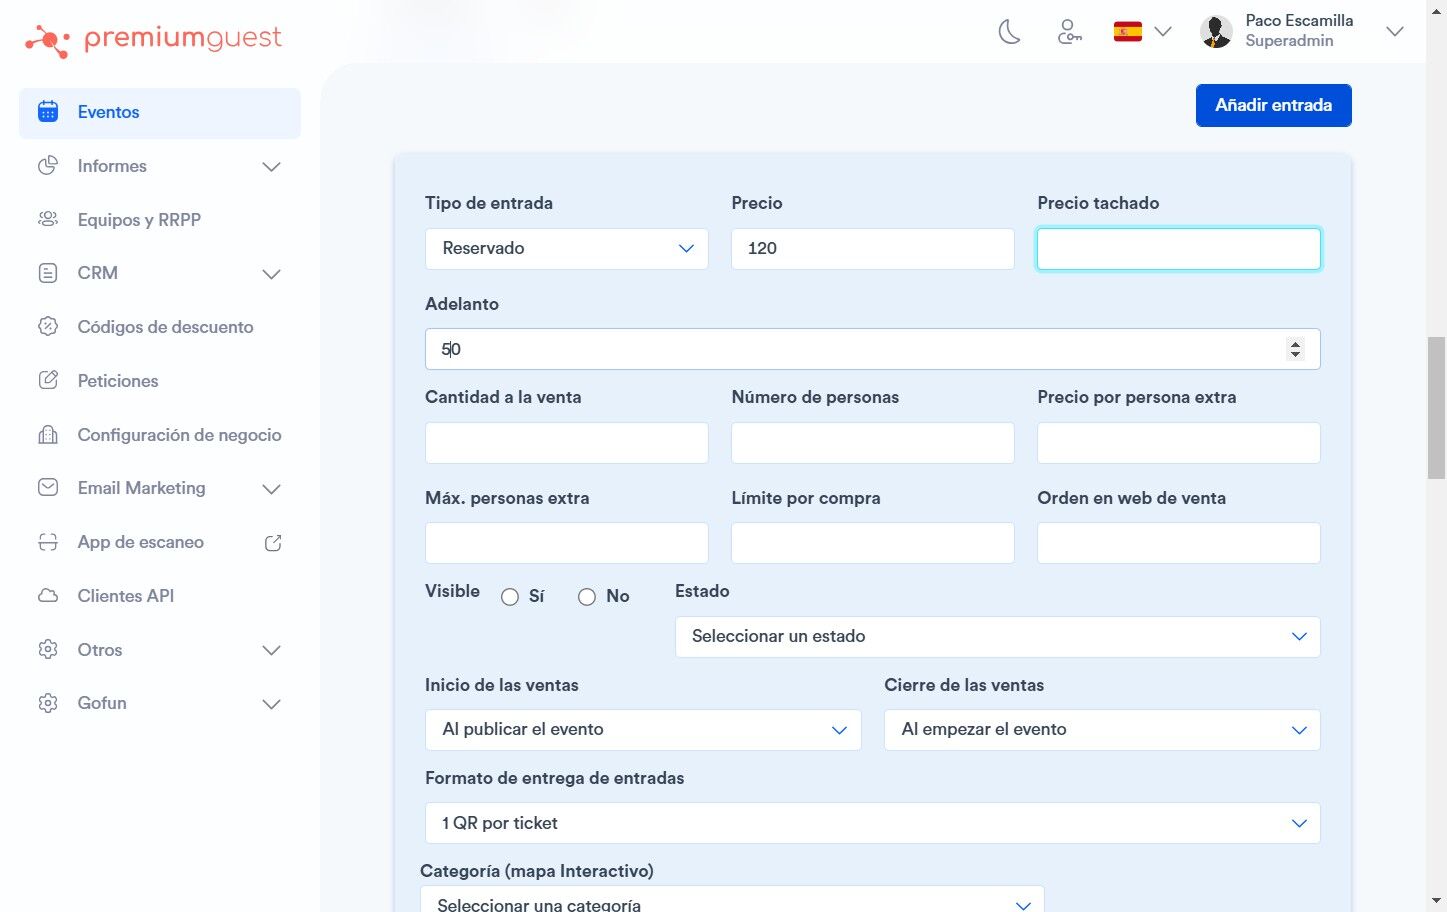Select the Clientes API cloud icon
The height and width of the screenshot is (912, 1447).
(48, 596)
